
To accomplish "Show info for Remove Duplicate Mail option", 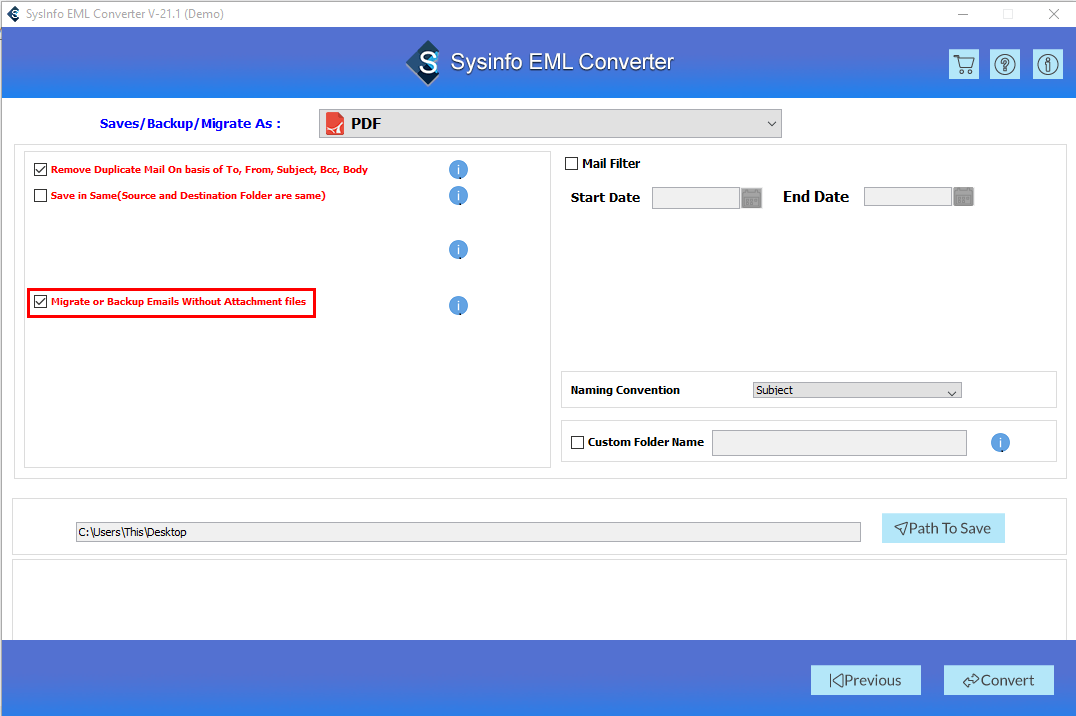I will pos(458,170).
